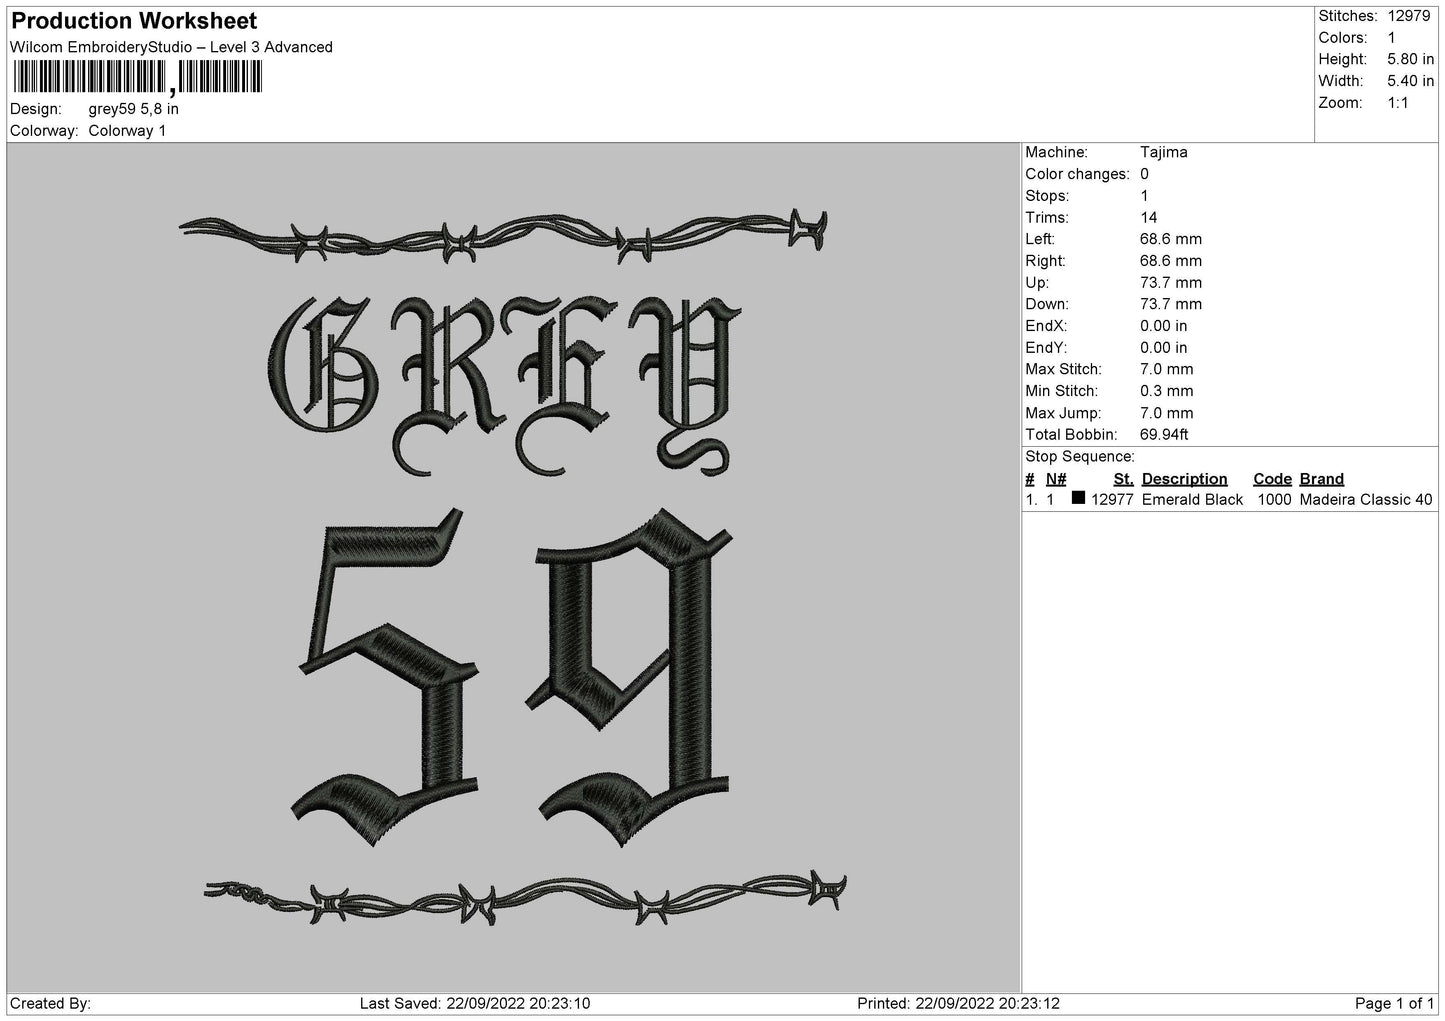Click the 'Colorway 1' value

coord(127,131)
